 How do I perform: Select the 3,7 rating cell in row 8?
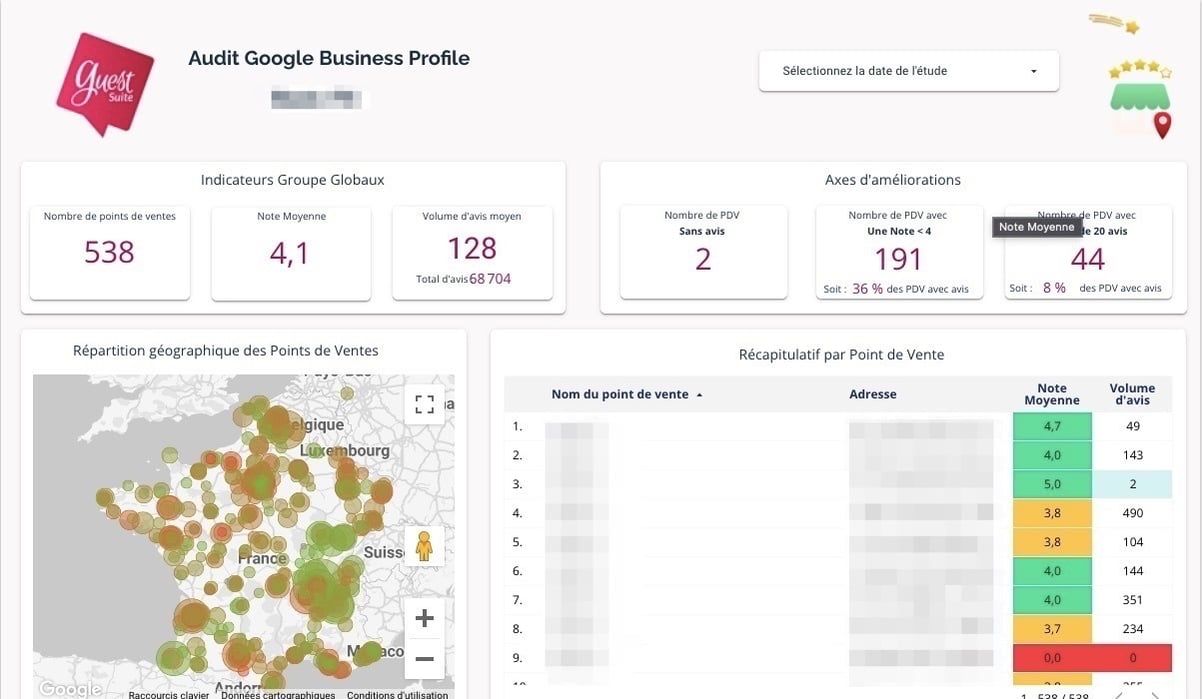click(1052, 629)
